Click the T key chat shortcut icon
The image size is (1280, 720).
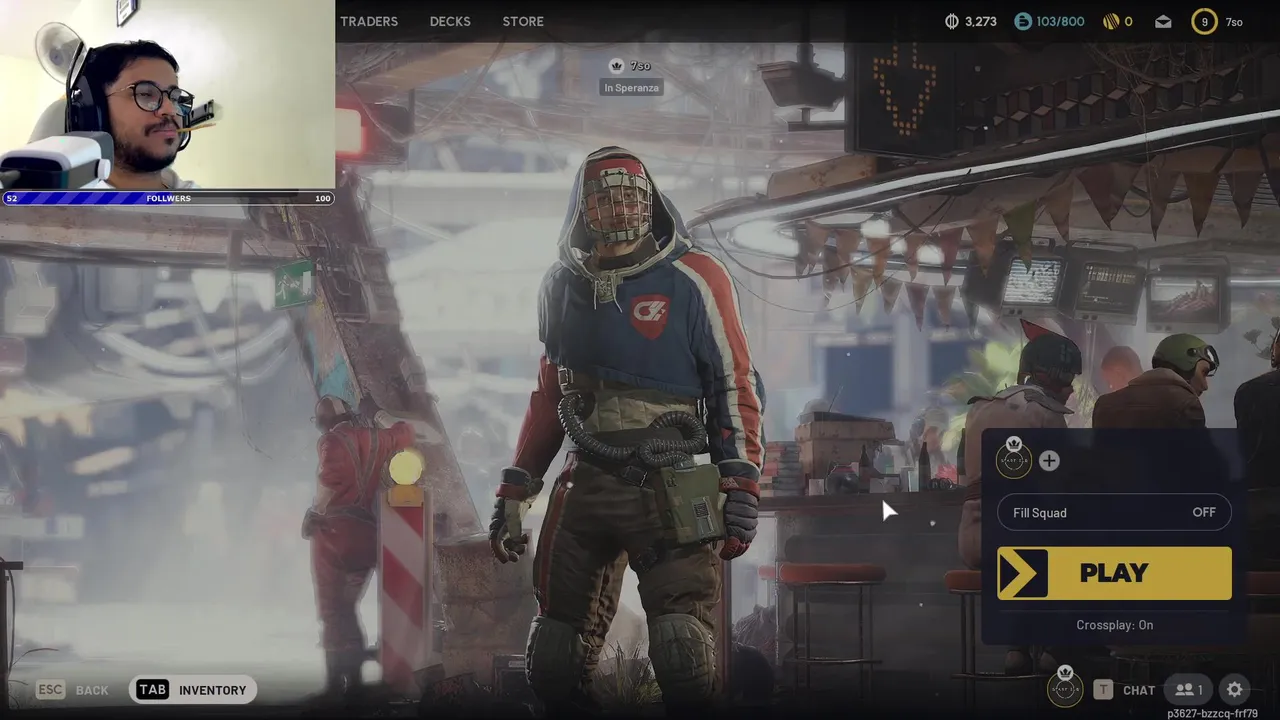(x=1103, y=690)
